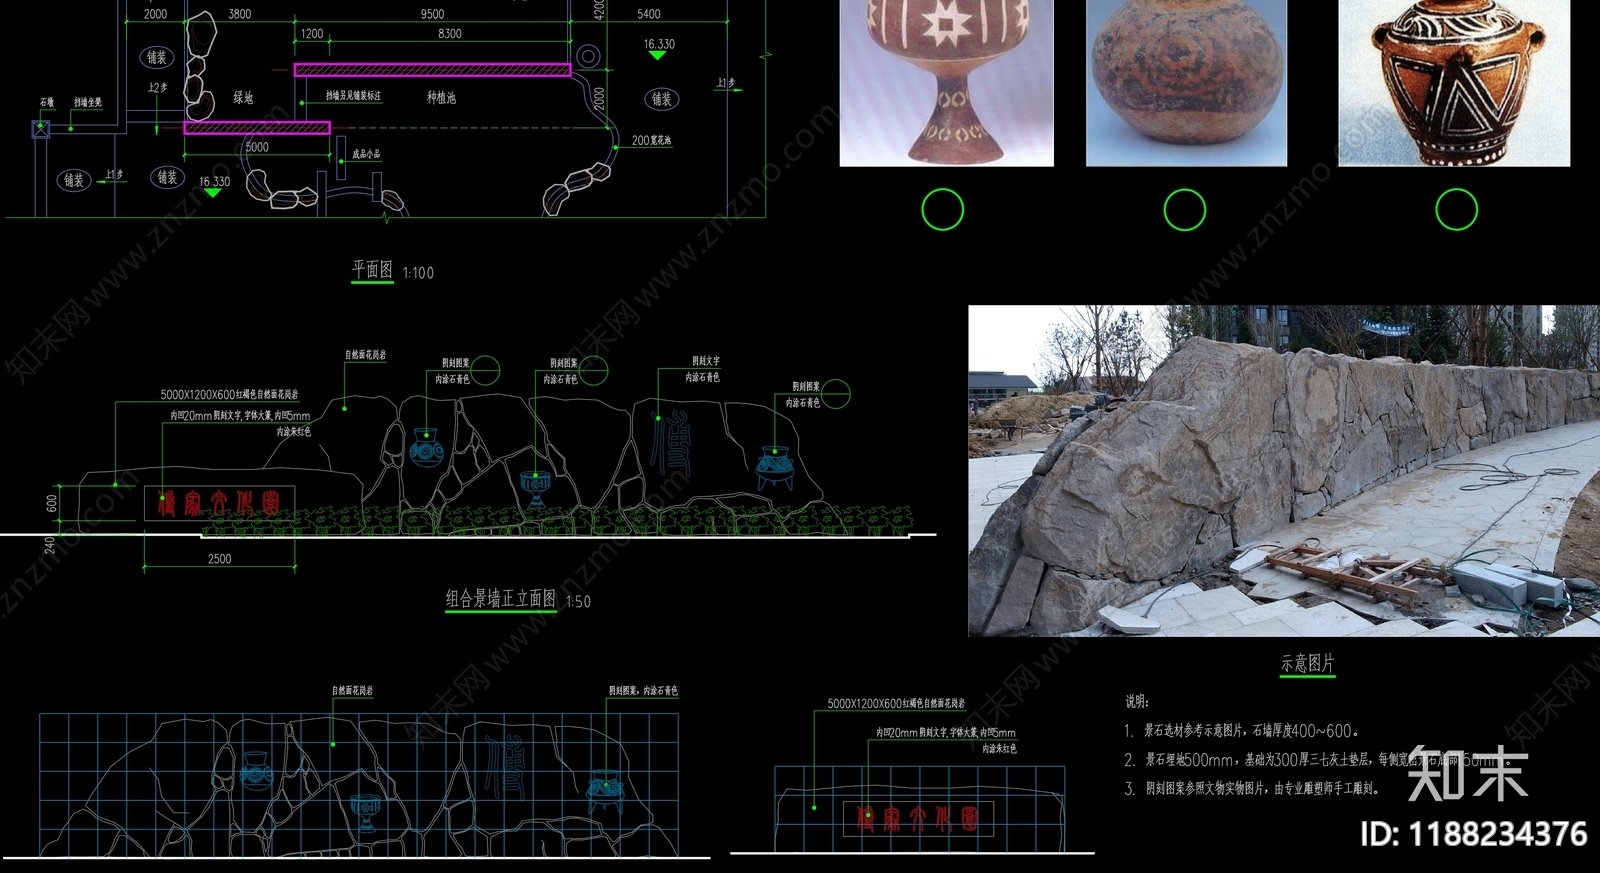Click the "平面图" drawing title
This screenshot has height=873, width=1600.
coord(372,270)
